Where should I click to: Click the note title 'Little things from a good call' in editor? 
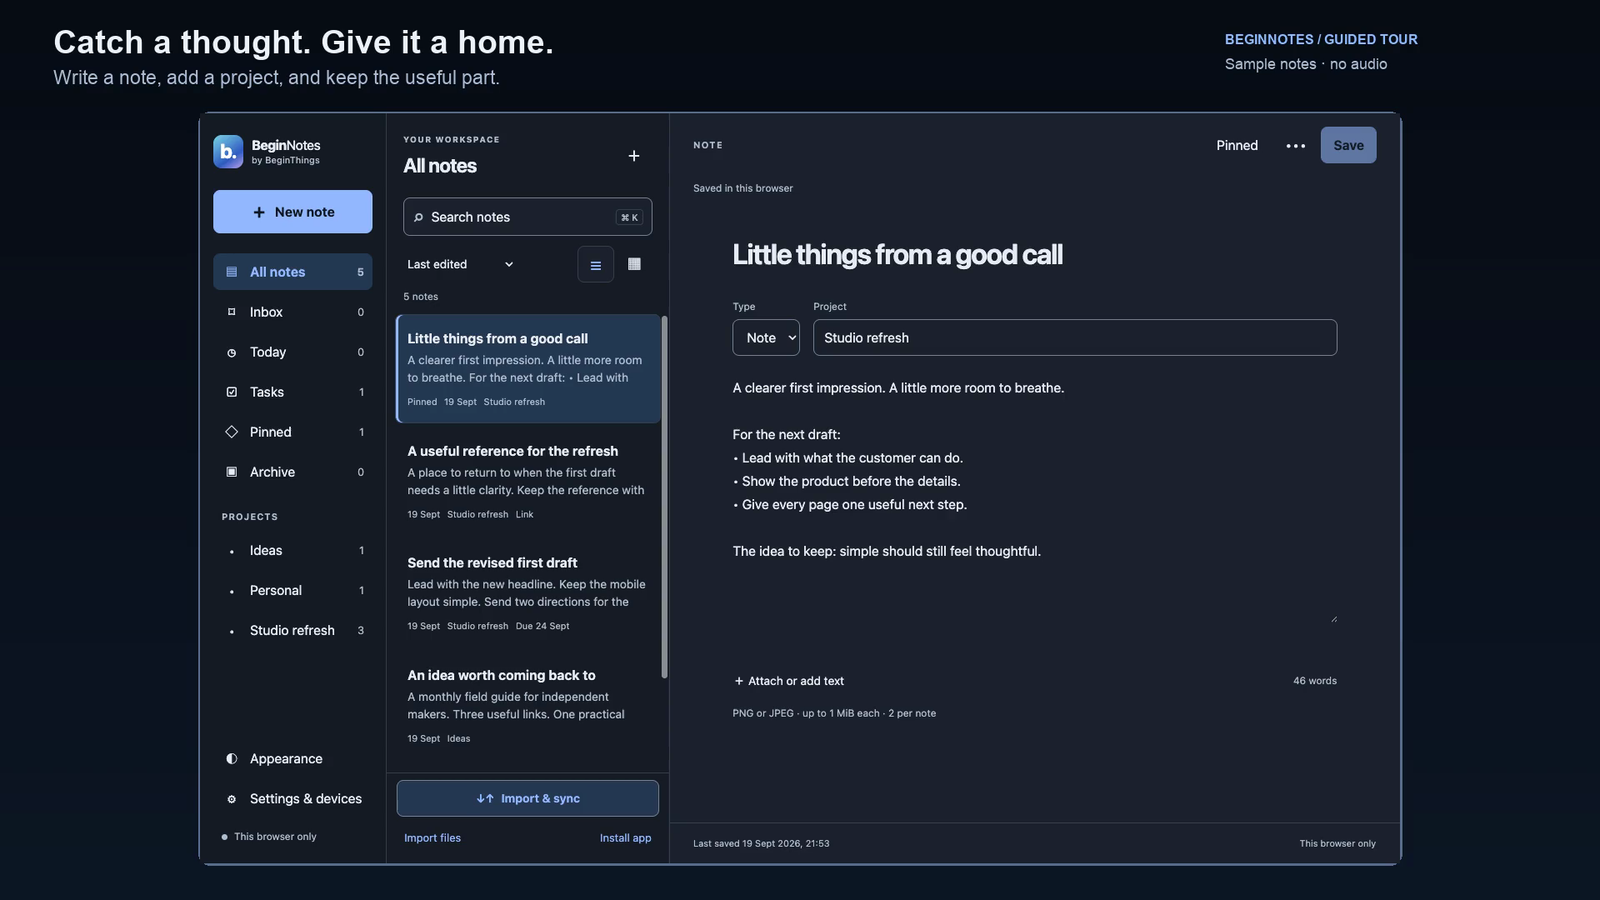(898, 255)
